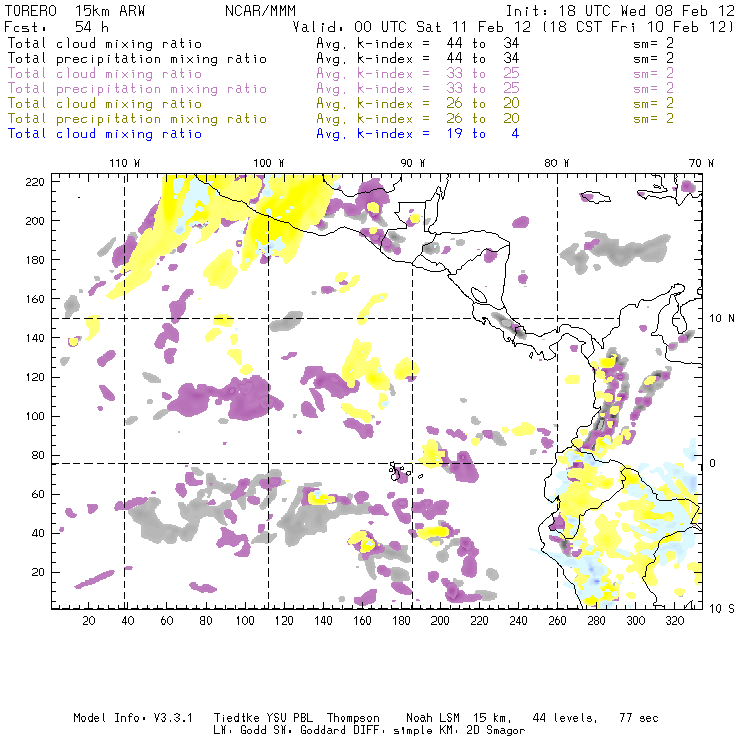The image size is (740, 740).
Task: Click the 'Noah LSM' footer label
Action: pyautogui.click(x=433, y=718)
